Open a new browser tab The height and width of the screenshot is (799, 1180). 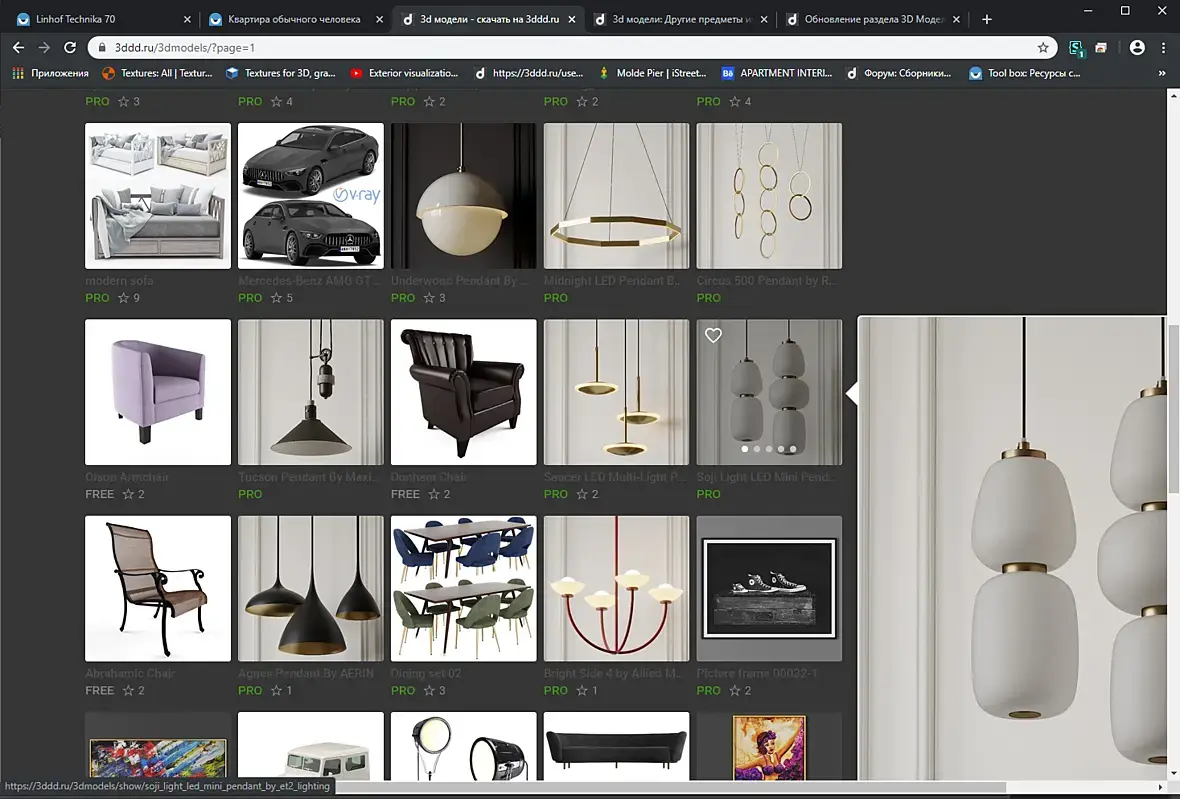[x=987, y=19]
